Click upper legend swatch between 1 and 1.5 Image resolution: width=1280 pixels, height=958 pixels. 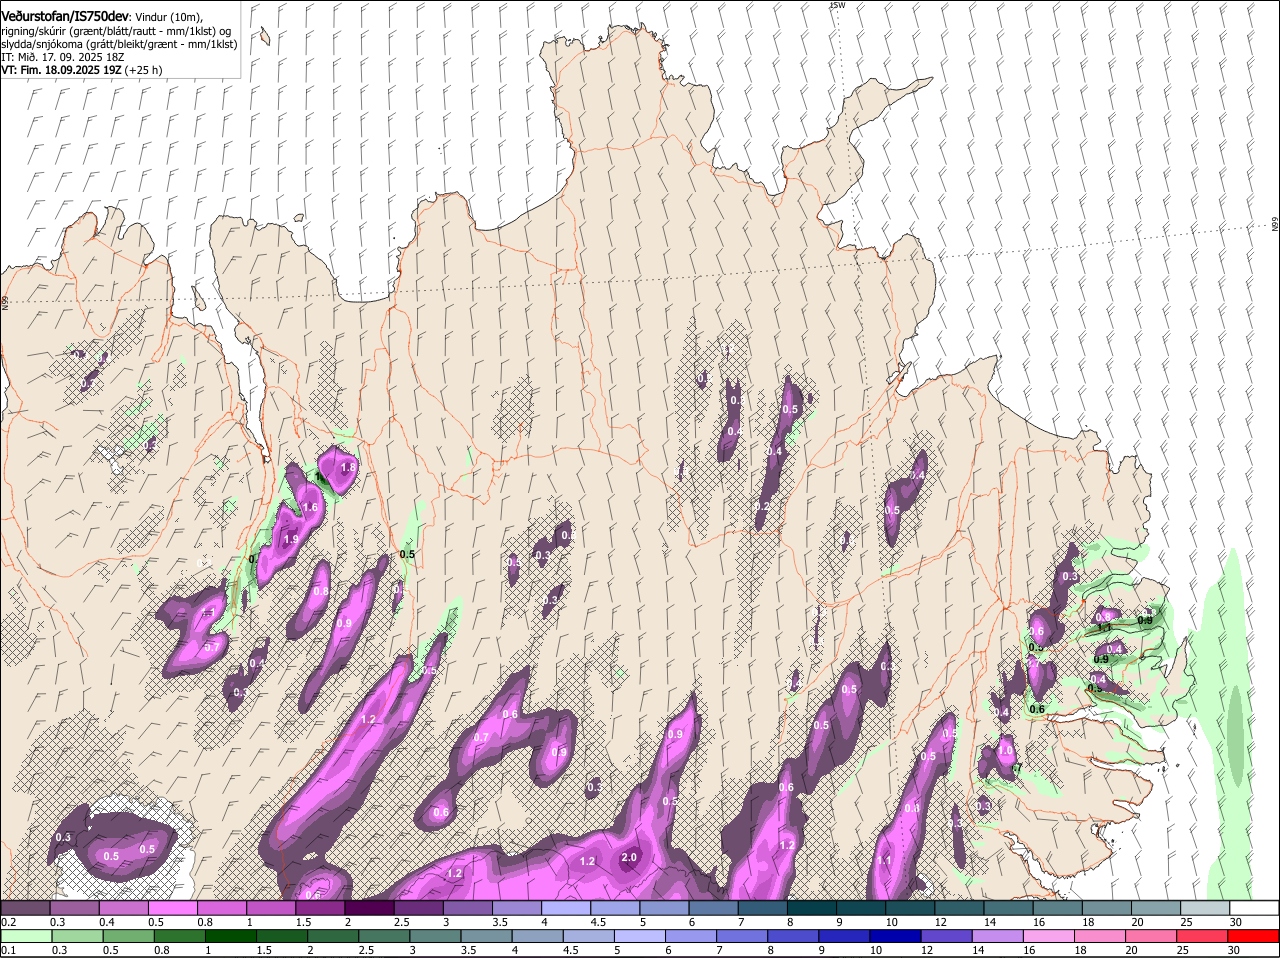coord(271,907)
